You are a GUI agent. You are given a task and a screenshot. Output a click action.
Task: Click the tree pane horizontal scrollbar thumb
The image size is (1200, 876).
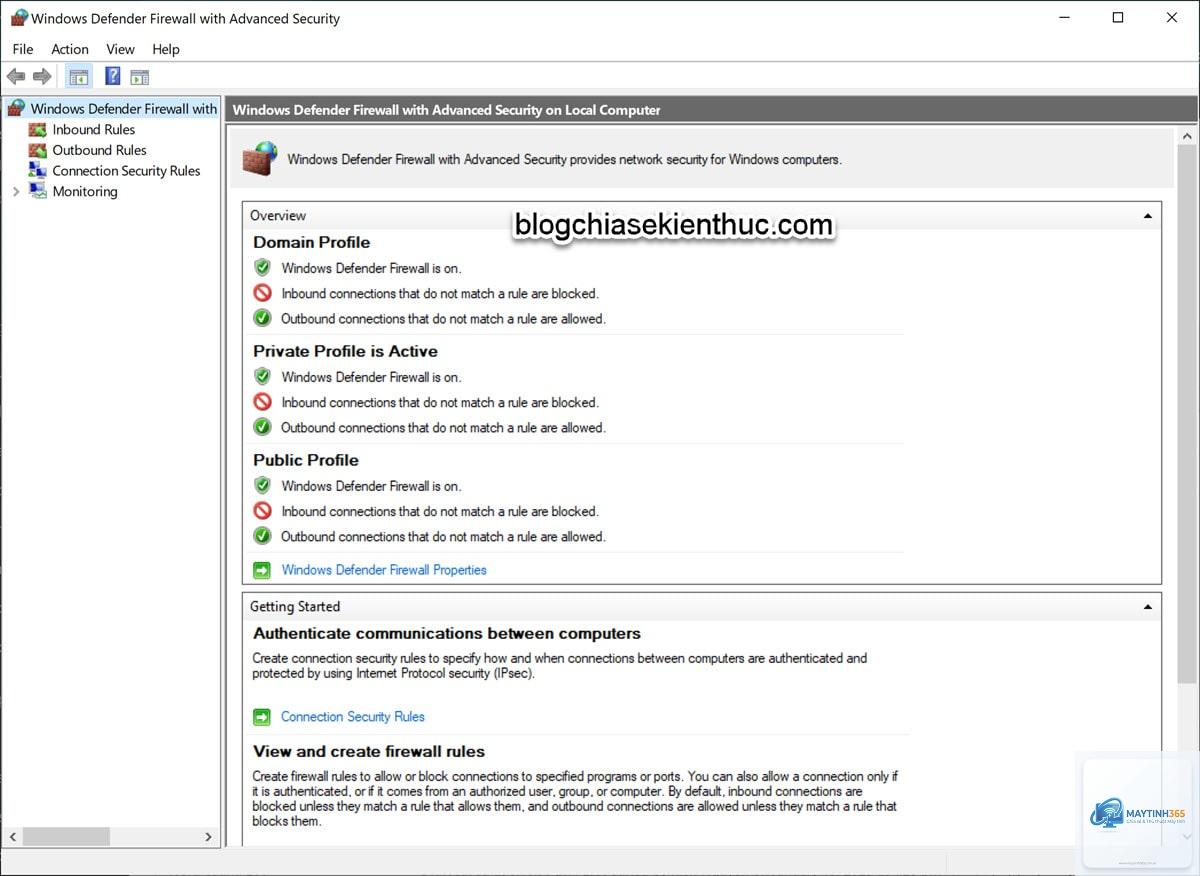tap(66, 837)
